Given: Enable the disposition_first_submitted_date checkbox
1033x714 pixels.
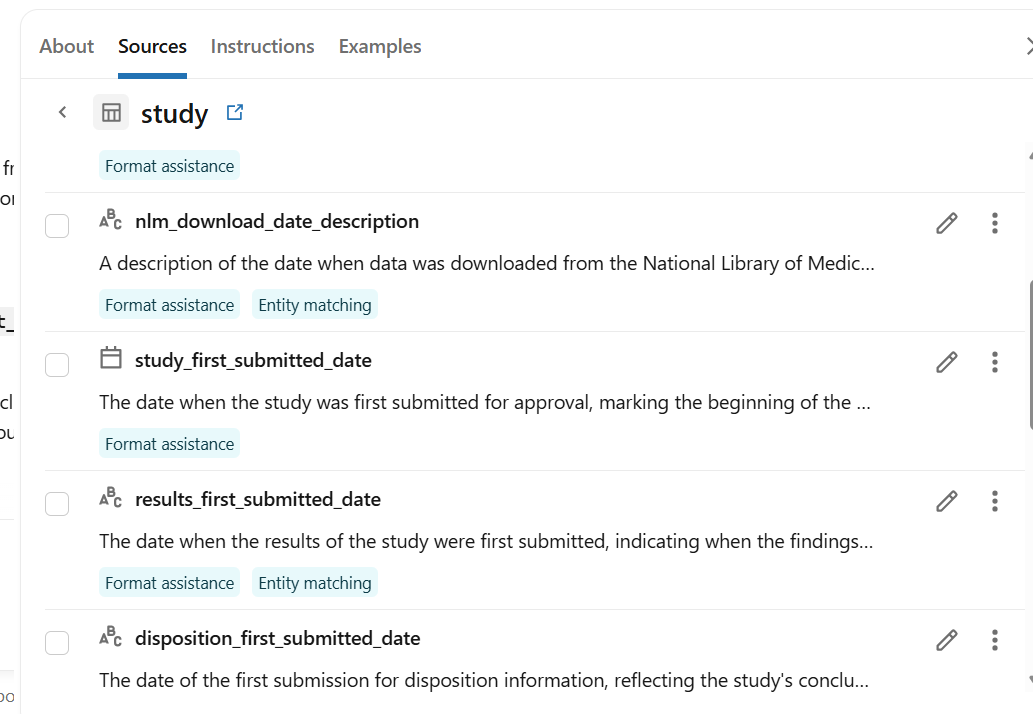Looking at the screenshot, I should (57, 643).
